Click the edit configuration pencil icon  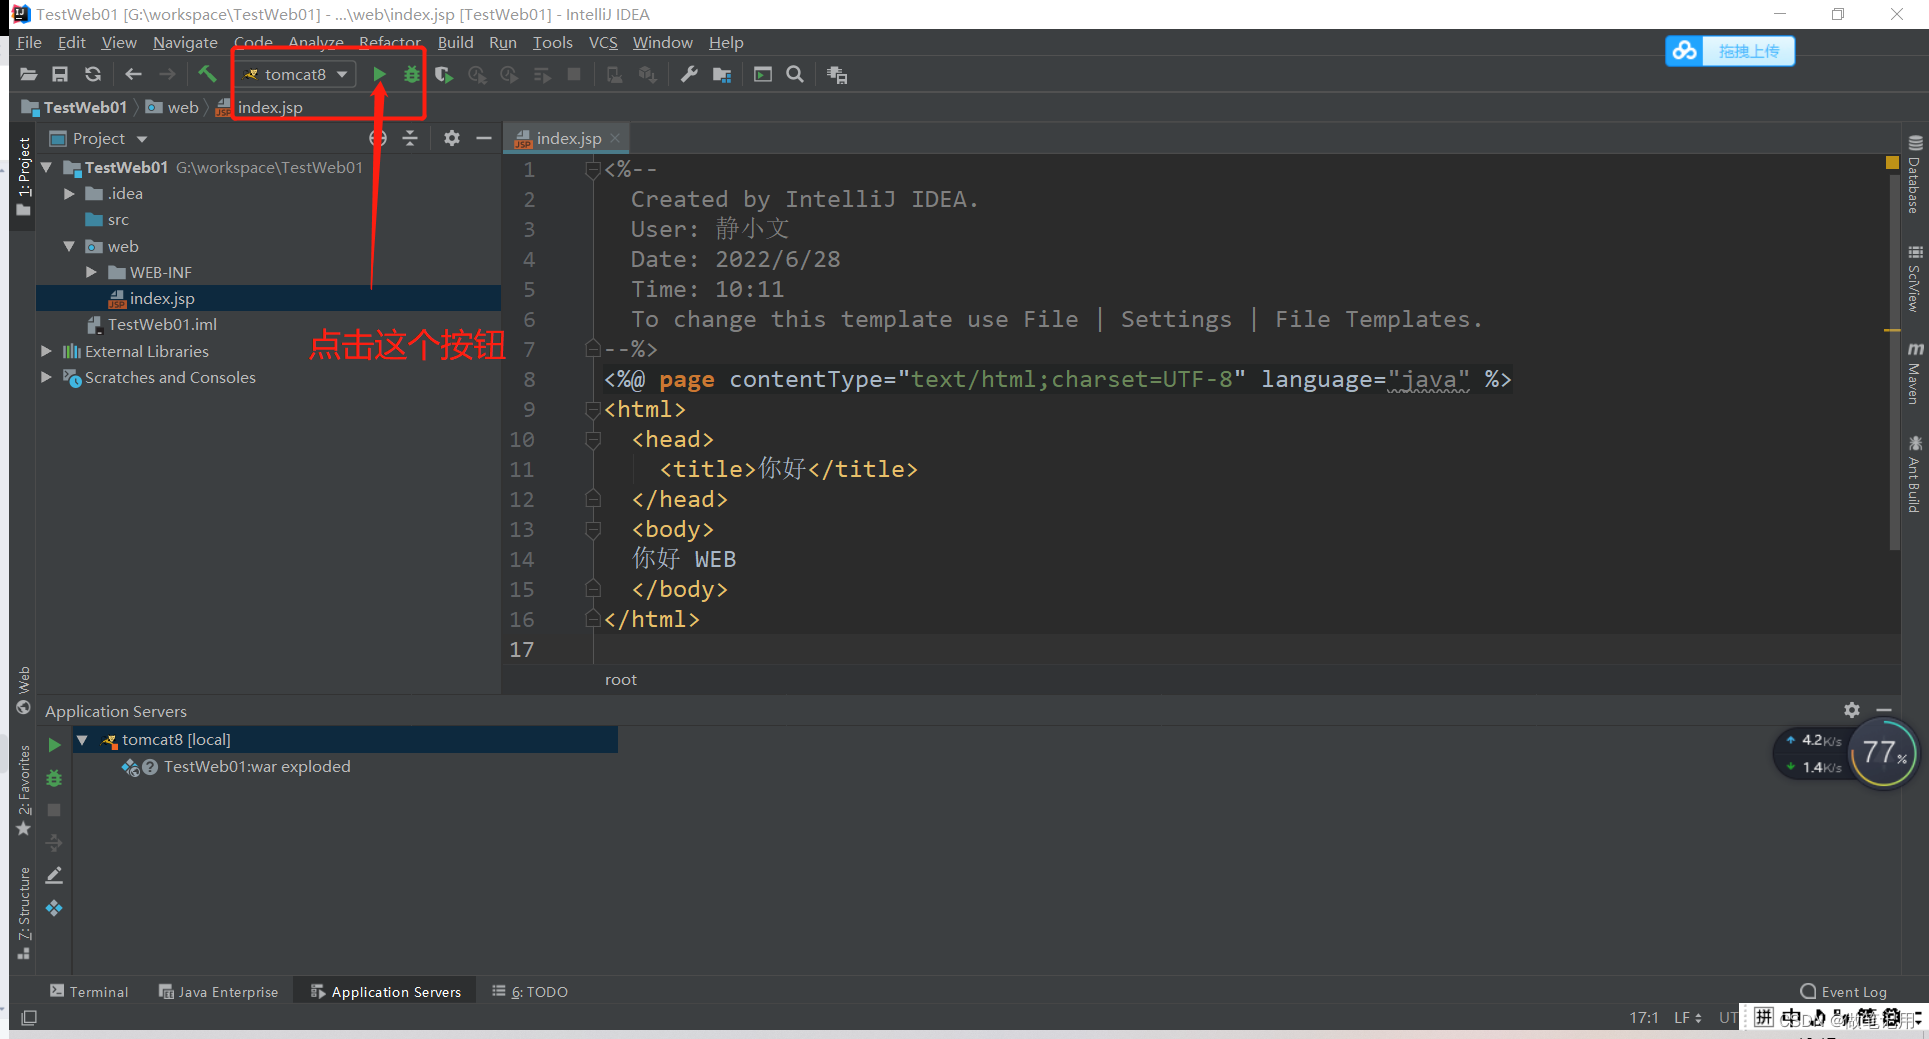tap(54, 875)
